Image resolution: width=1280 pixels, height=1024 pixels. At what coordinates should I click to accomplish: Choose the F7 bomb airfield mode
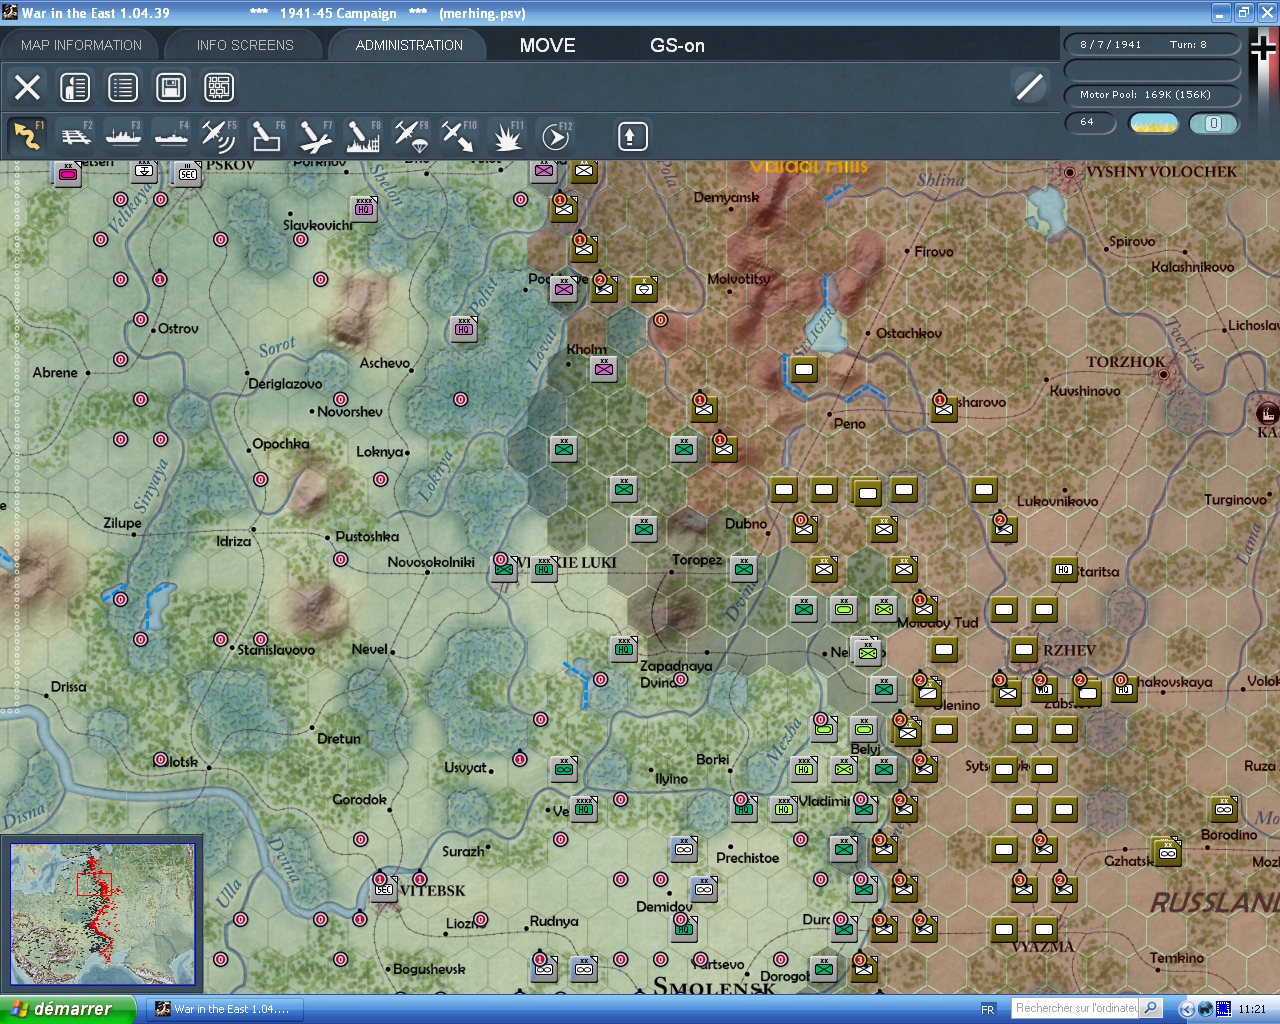[x=315, y=136]
